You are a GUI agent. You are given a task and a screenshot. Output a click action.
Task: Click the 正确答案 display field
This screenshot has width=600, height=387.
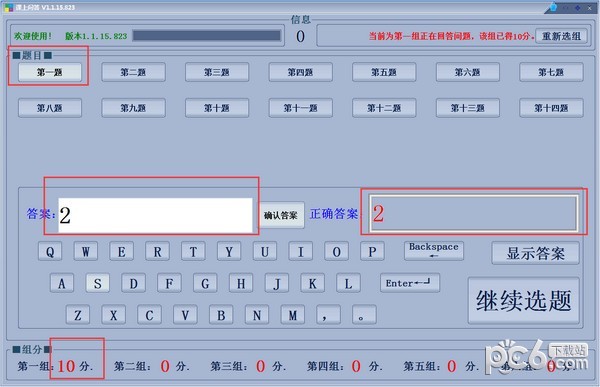473,214
